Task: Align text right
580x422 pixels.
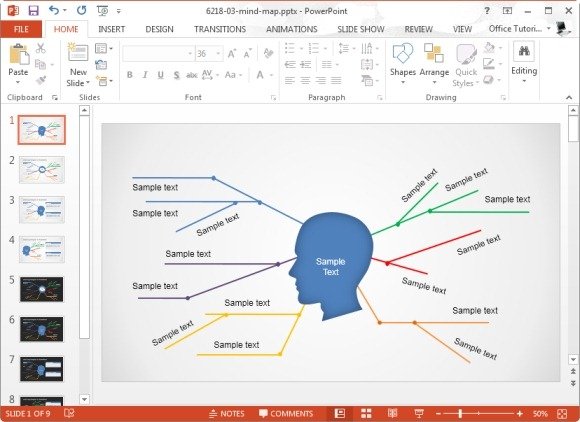Action: pos(321,80)
